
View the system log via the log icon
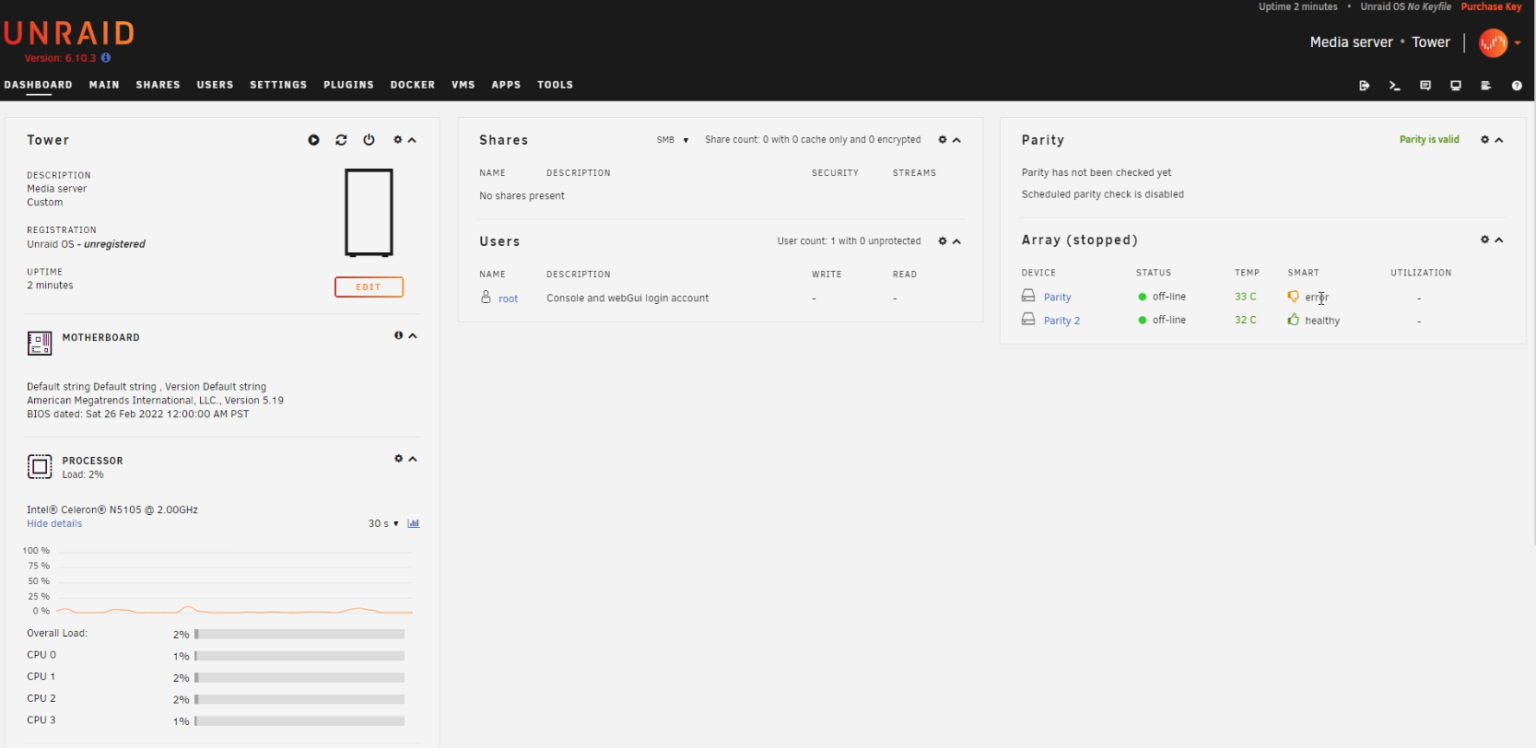[x=1486, y=86]
